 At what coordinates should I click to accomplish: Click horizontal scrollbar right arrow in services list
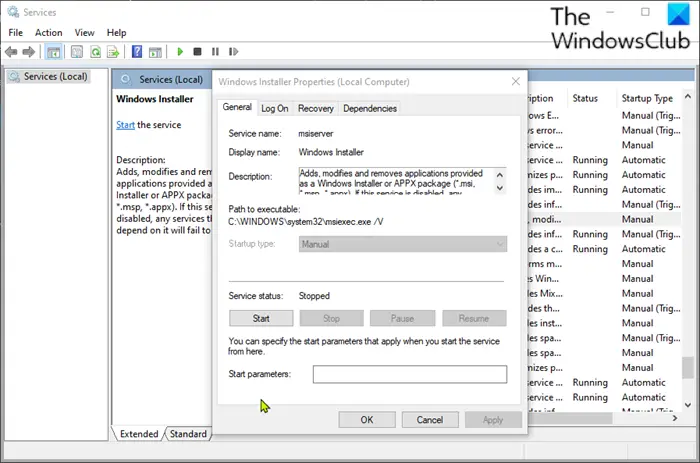point(675,418)
